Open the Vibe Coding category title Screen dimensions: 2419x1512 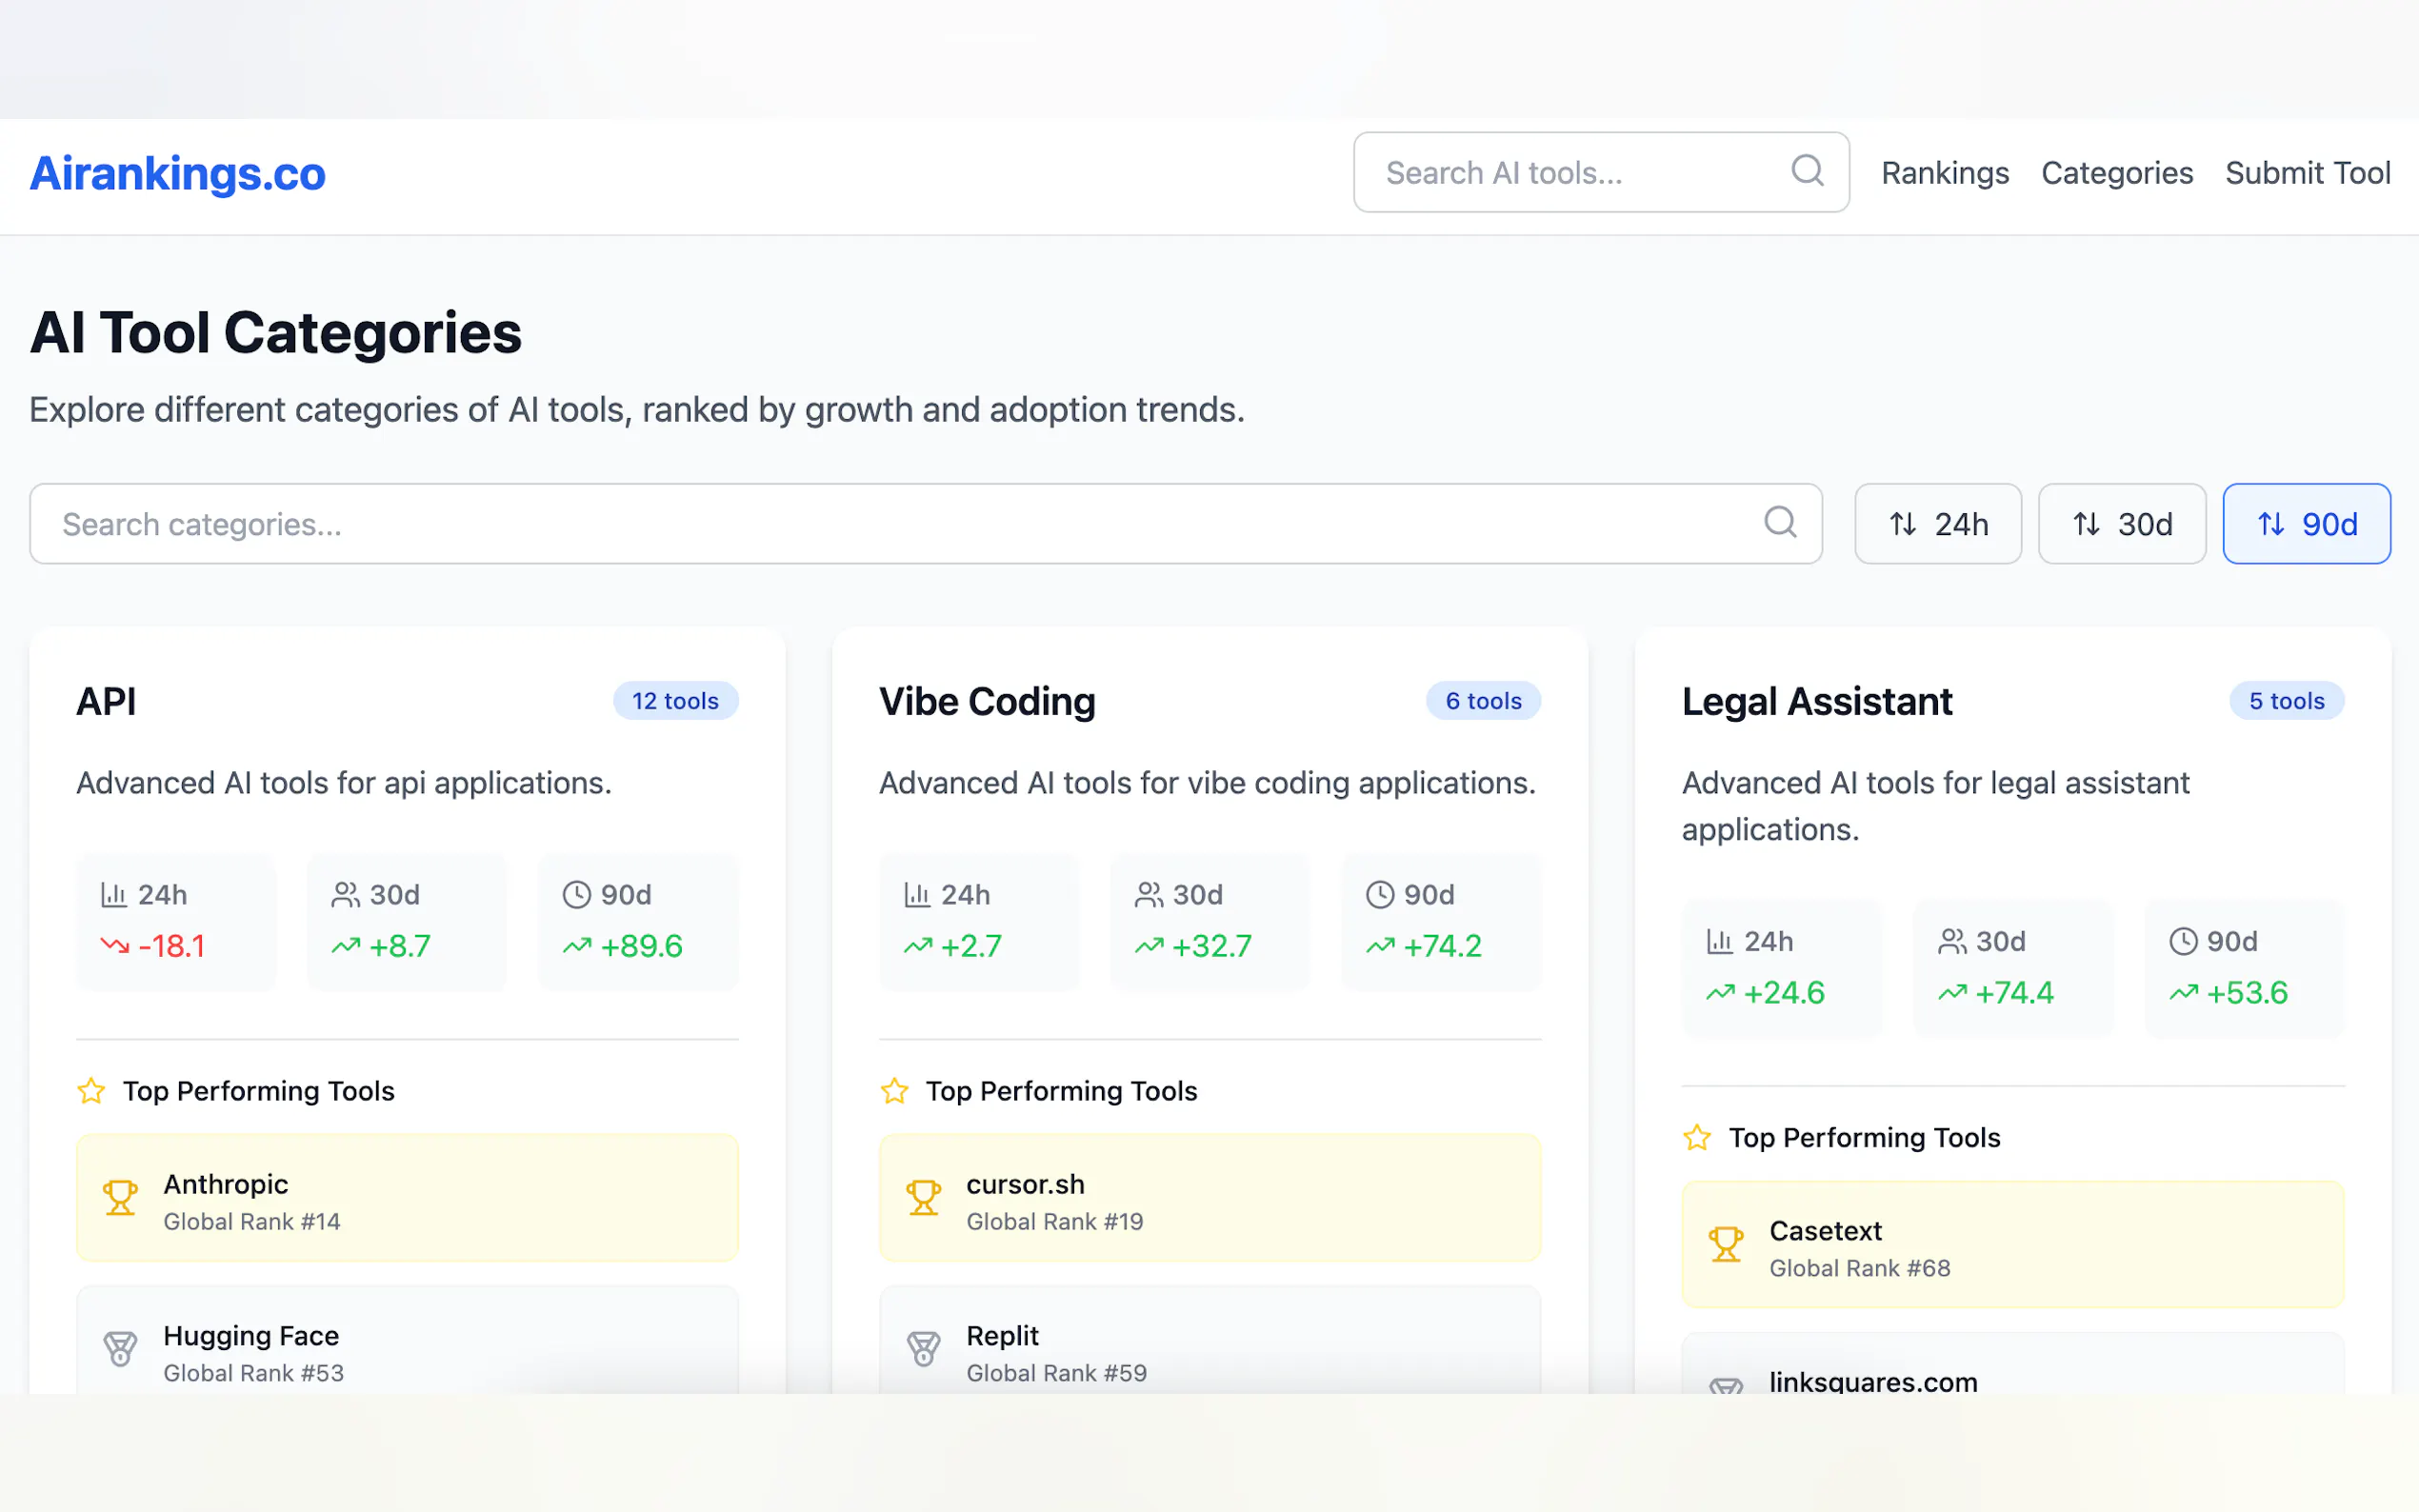coord(986,701)
